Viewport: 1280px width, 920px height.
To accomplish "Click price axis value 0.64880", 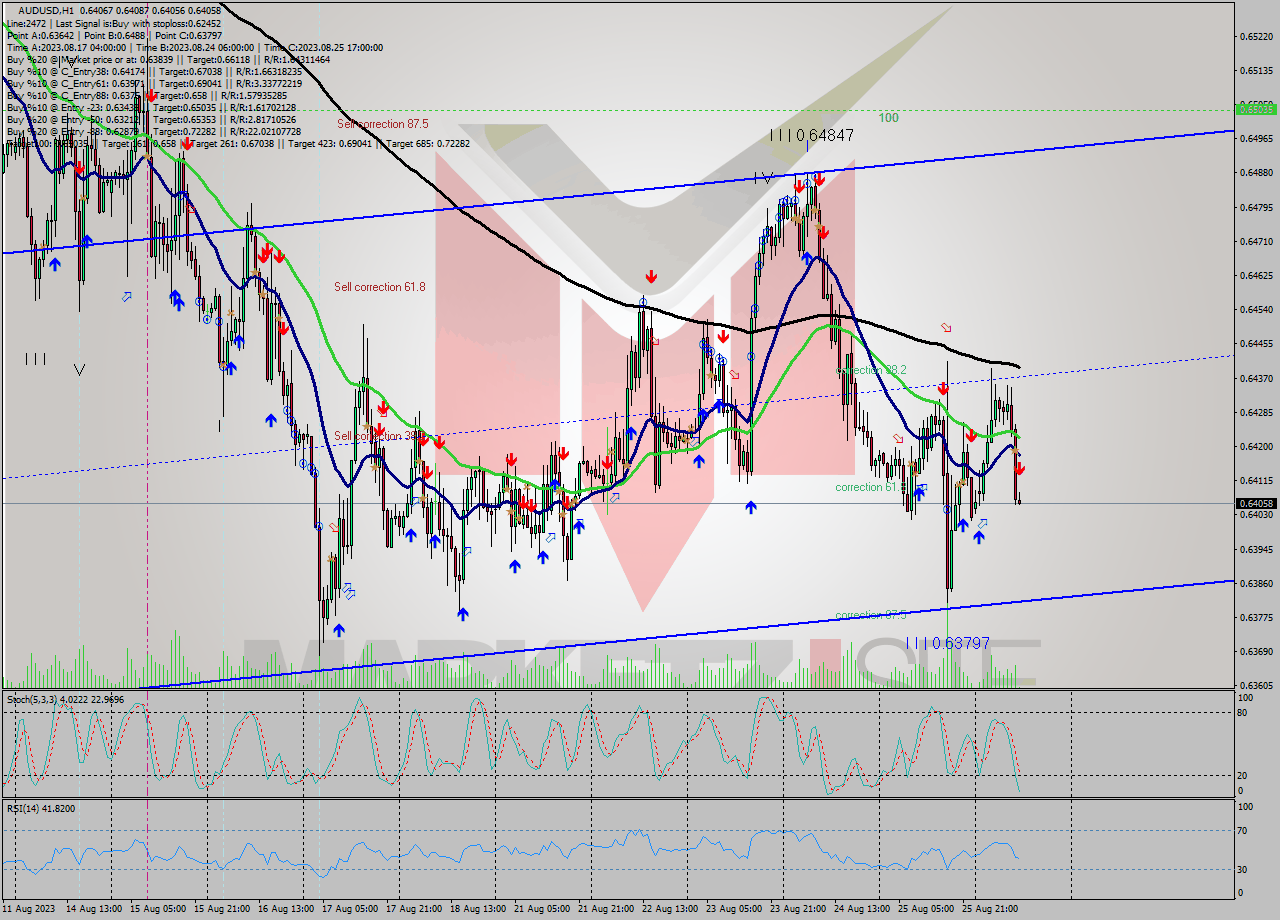I will click(x=1255, y=173).
